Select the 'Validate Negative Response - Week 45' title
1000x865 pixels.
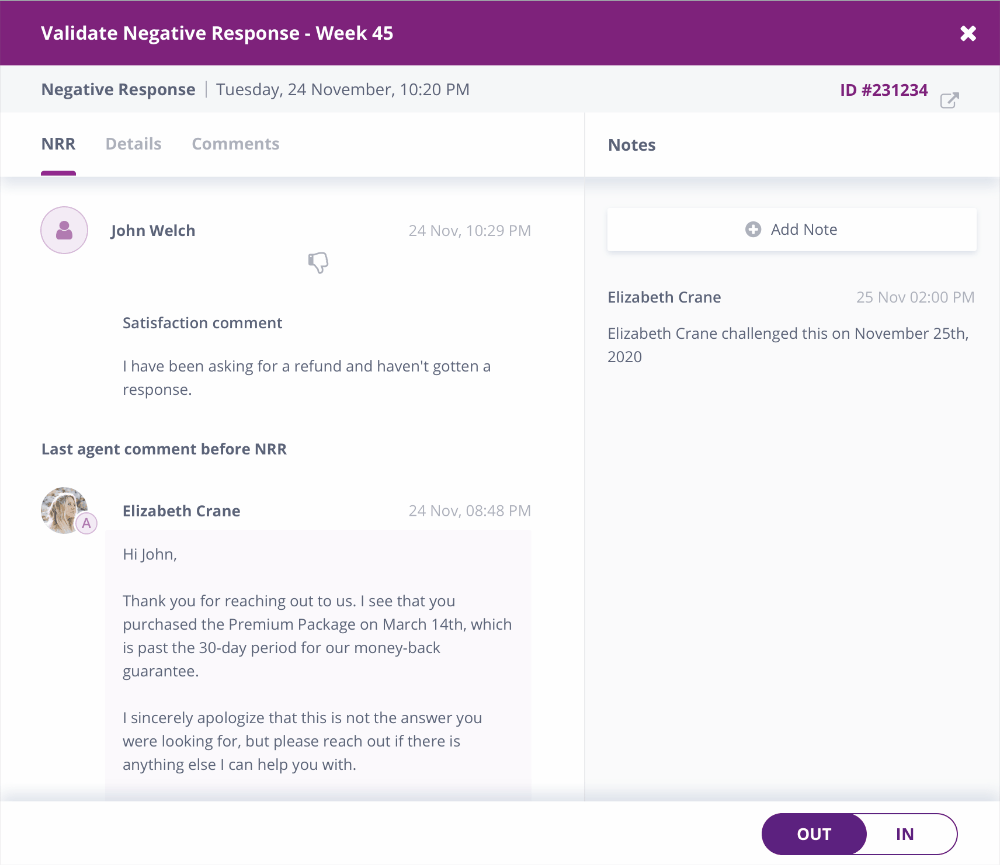coord(217,33)
